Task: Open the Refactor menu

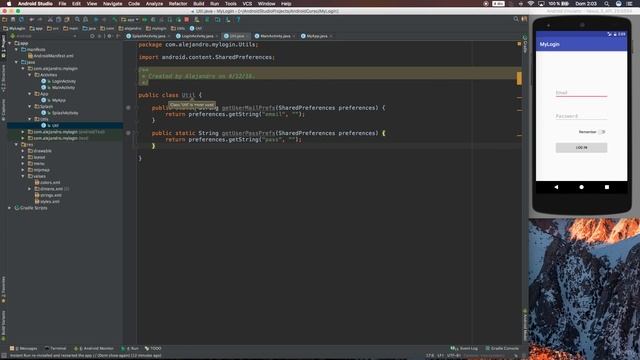Action: pos(178,4)
